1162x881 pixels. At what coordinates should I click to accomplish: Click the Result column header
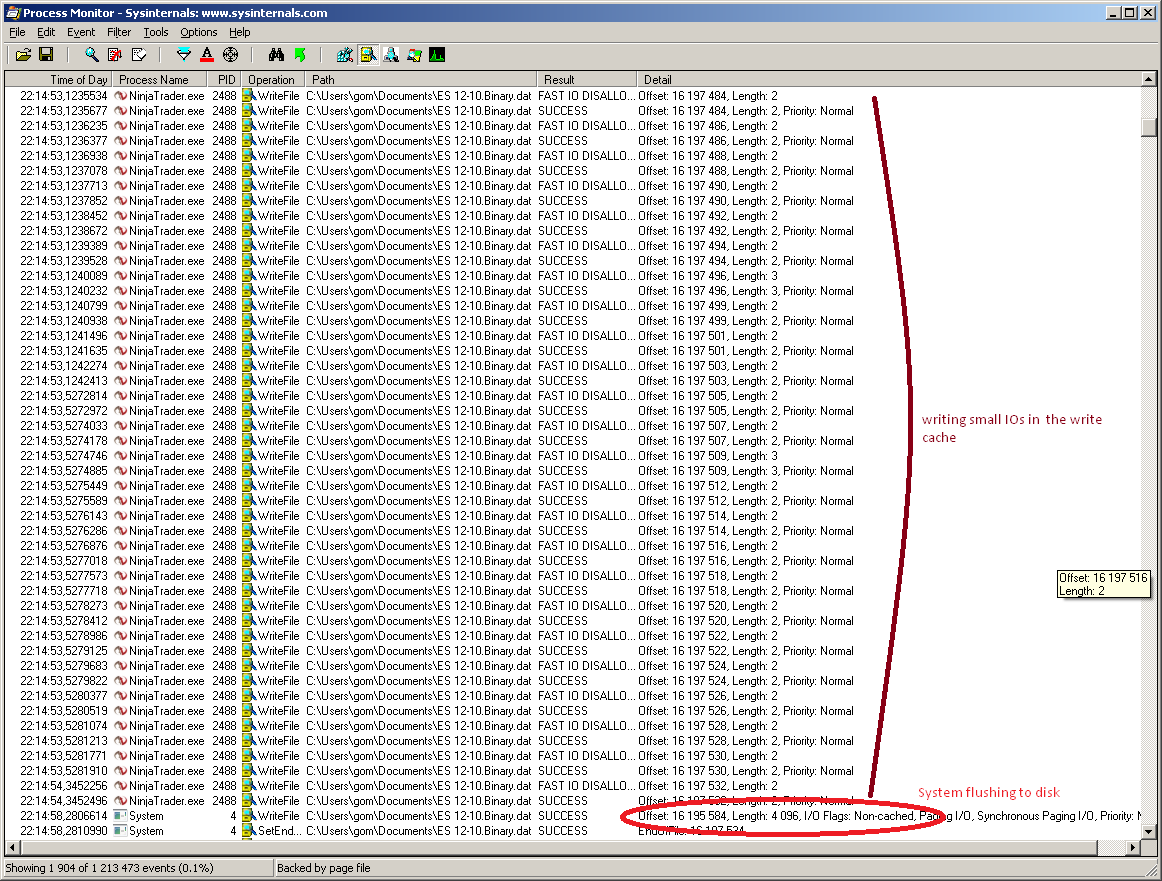tap(586, 80)
